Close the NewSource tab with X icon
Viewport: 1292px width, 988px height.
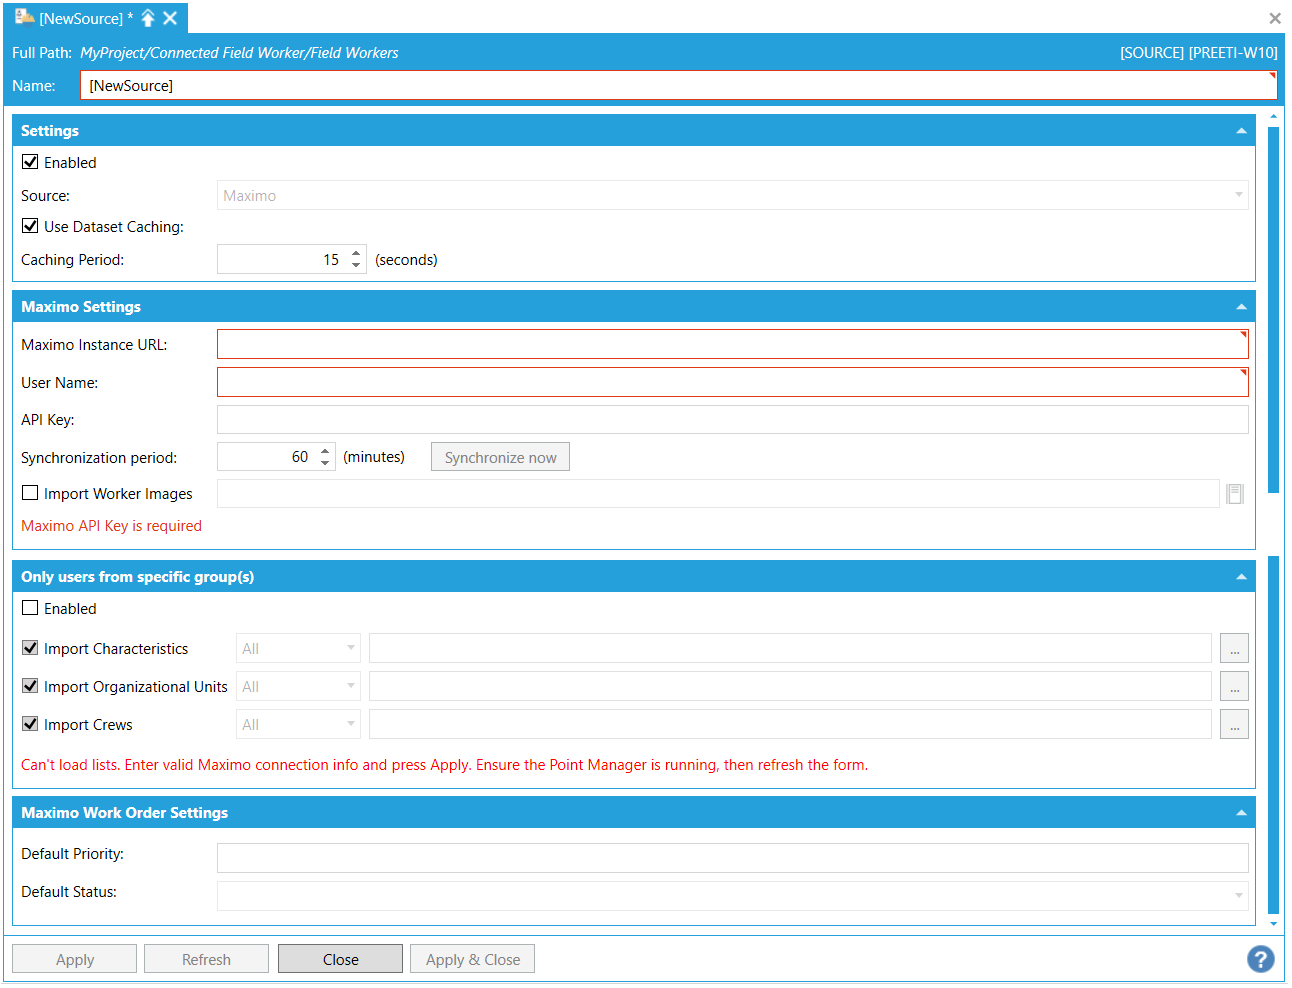pyautogui.click(x=170, y=18)
